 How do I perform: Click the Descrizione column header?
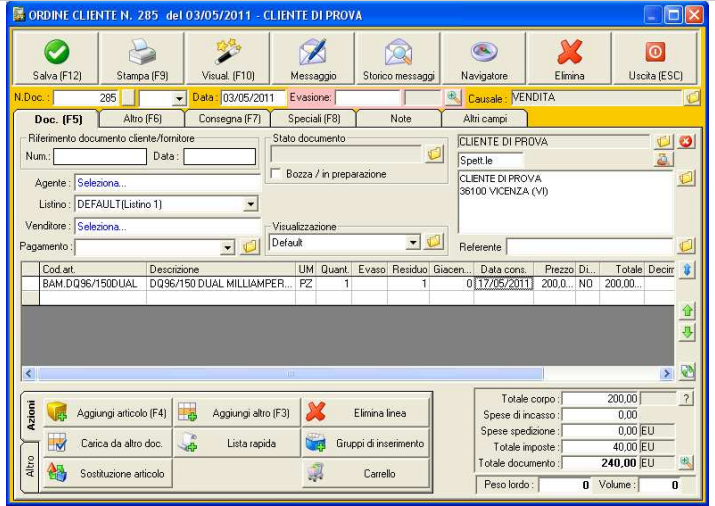coord(221,269)
